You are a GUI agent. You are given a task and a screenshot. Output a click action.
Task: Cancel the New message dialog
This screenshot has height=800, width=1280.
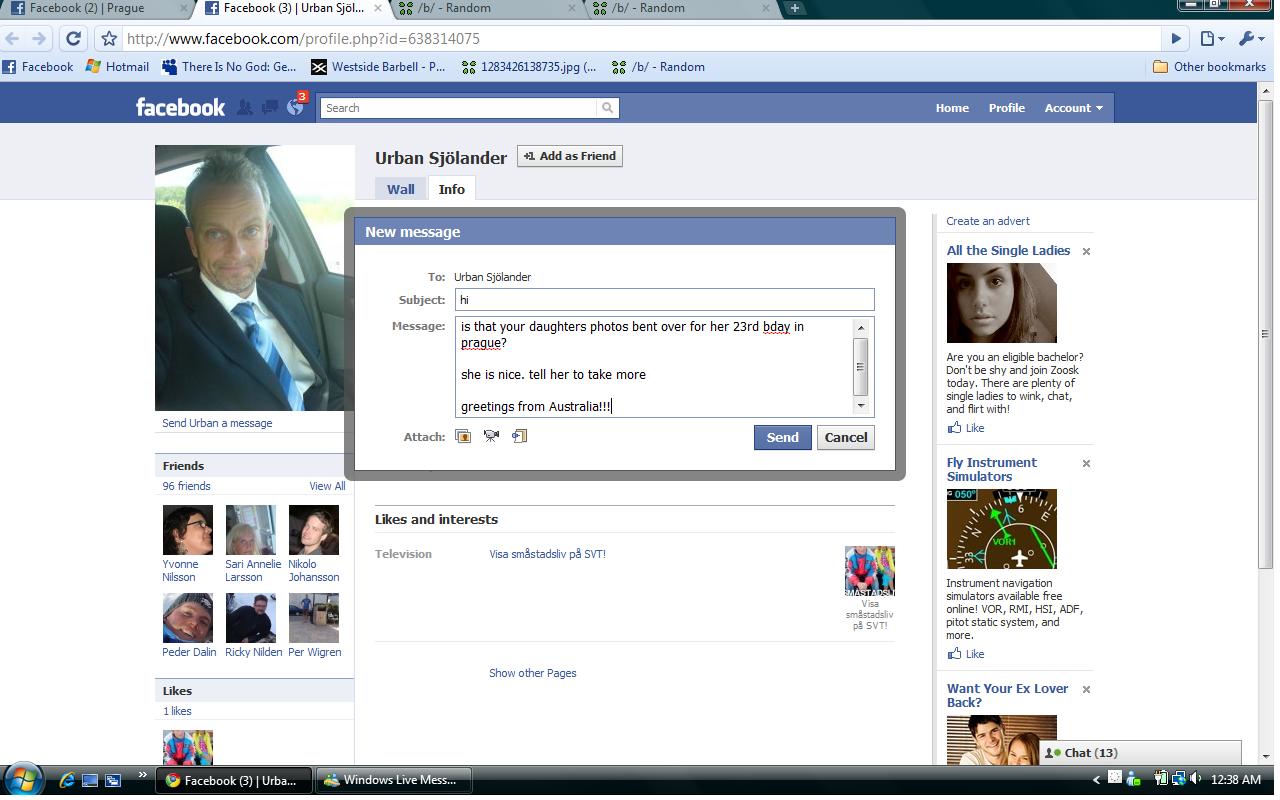tap(846, 437)
